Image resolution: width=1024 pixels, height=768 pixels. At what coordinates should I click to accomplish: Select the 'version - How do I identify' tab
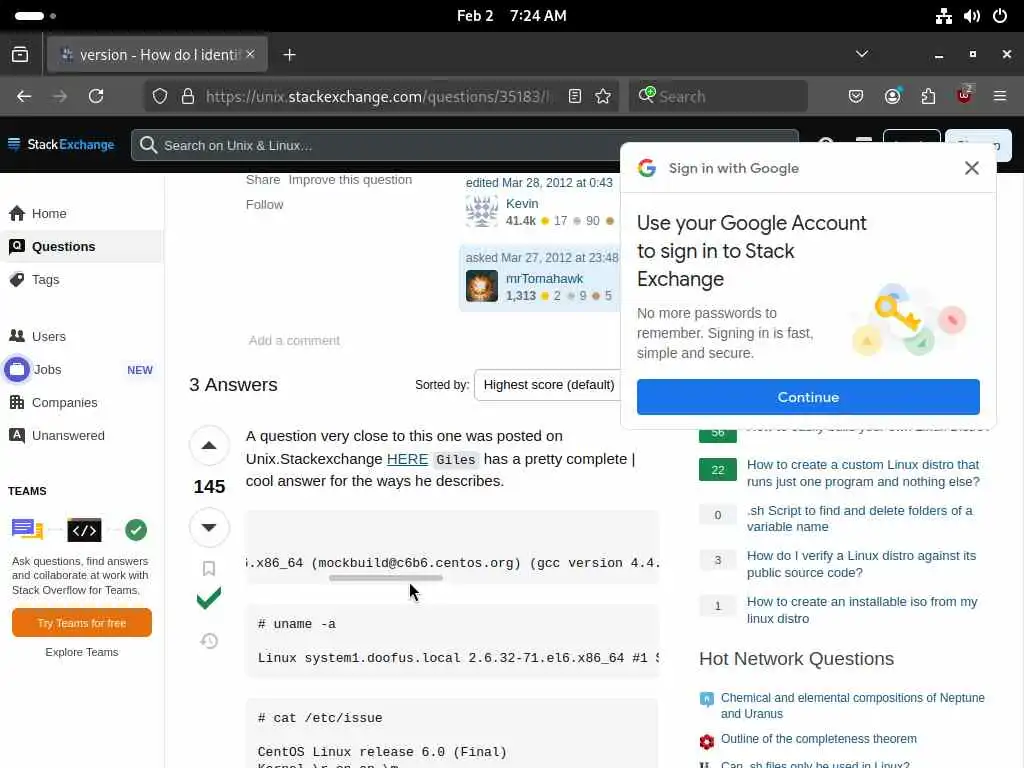tap(155, 55)
